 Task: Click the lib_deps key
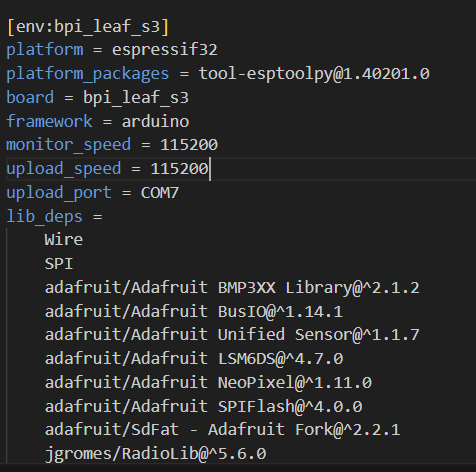pos(44,217)
